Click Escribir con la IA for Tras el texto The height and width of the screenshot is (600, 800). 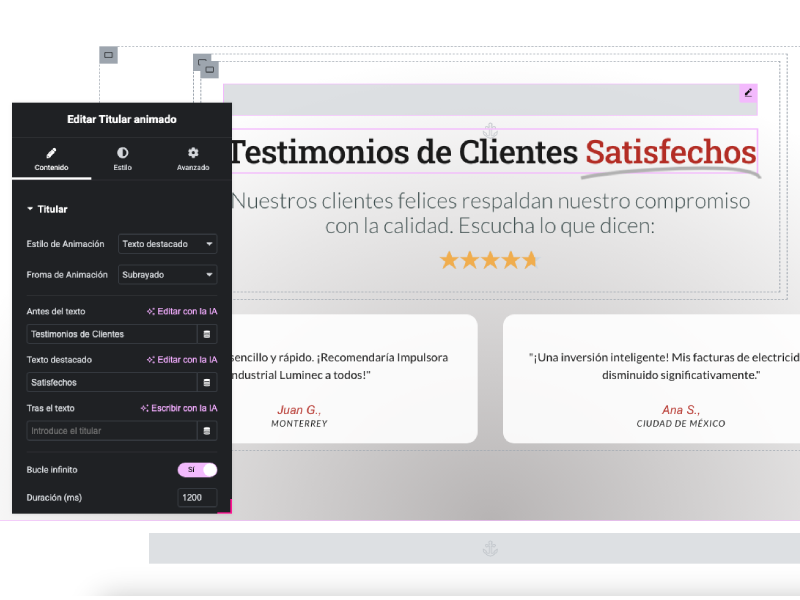coord(179,408)
